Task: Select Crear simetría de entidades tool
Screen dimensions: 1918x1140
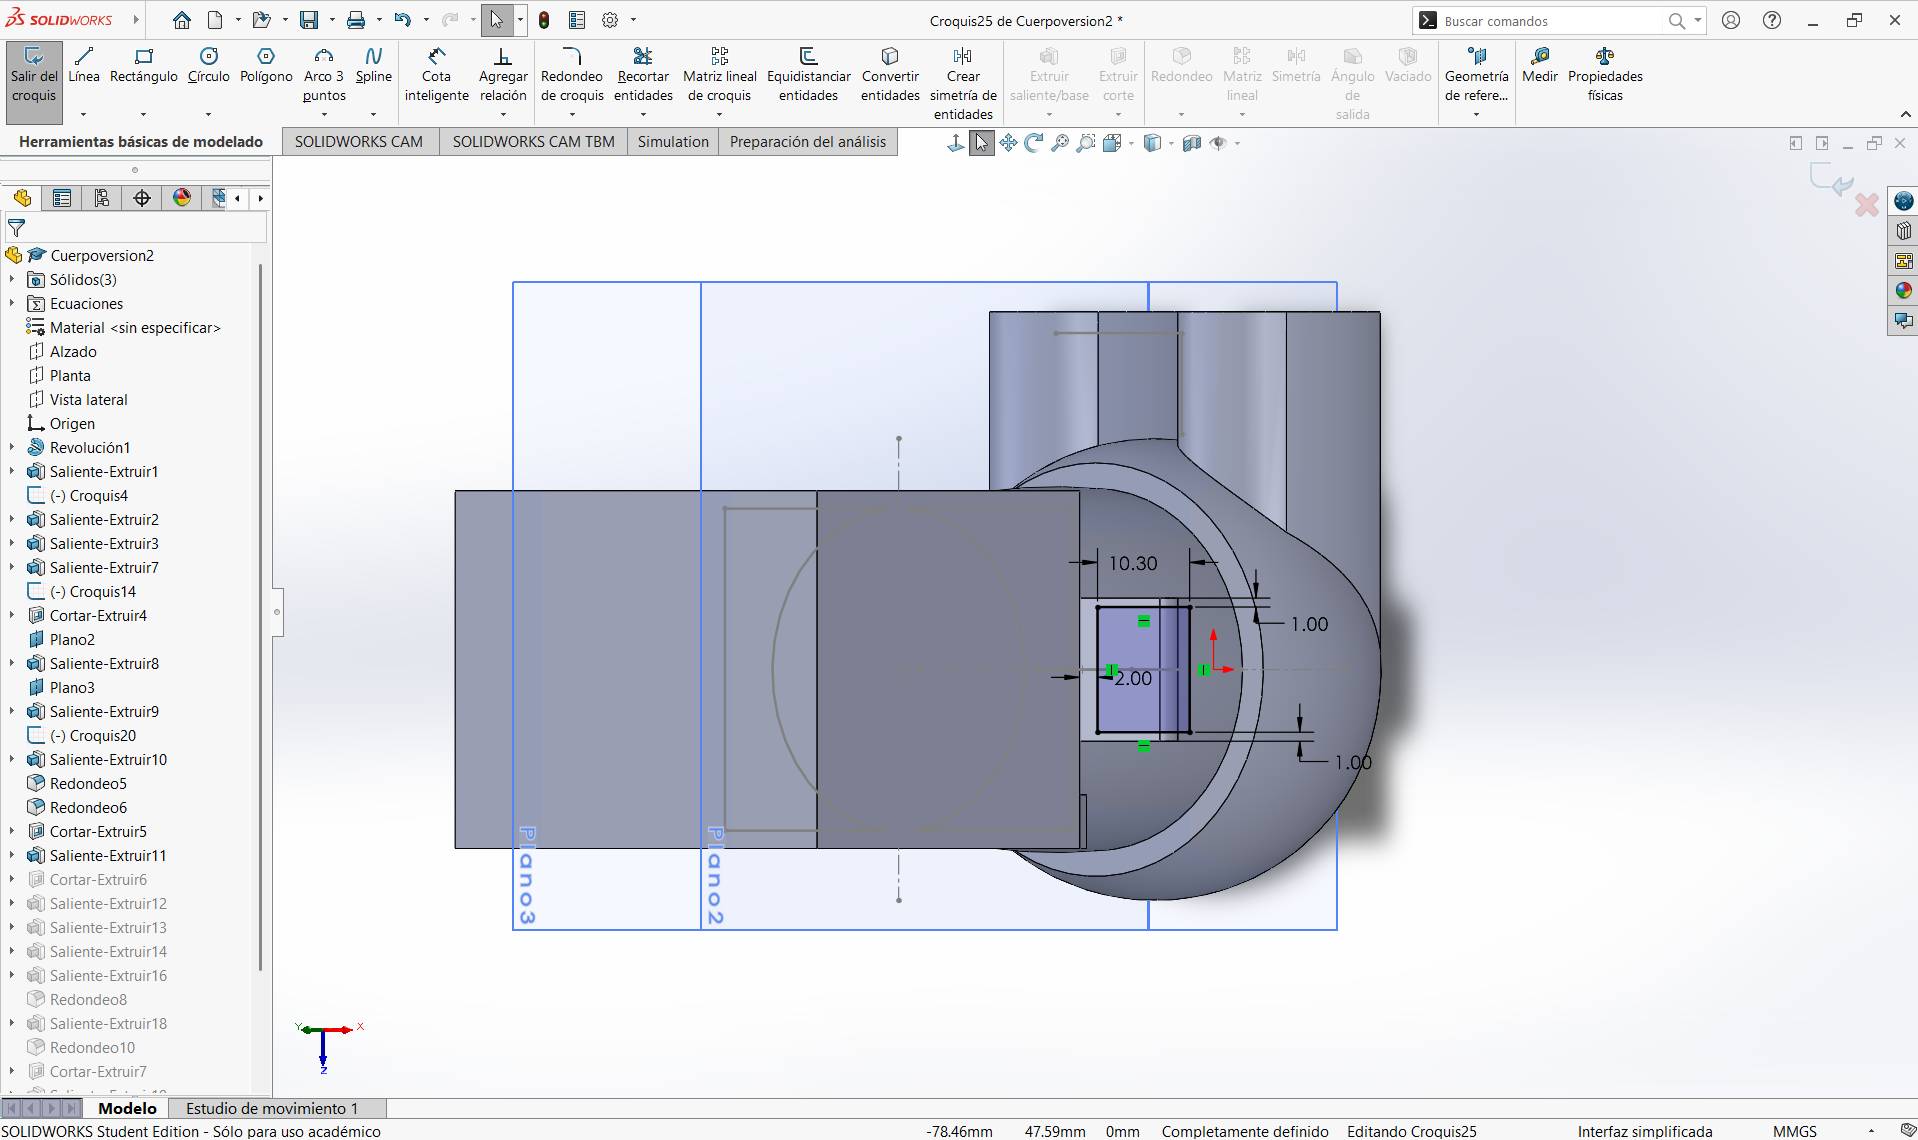Action: pos(963,84)
